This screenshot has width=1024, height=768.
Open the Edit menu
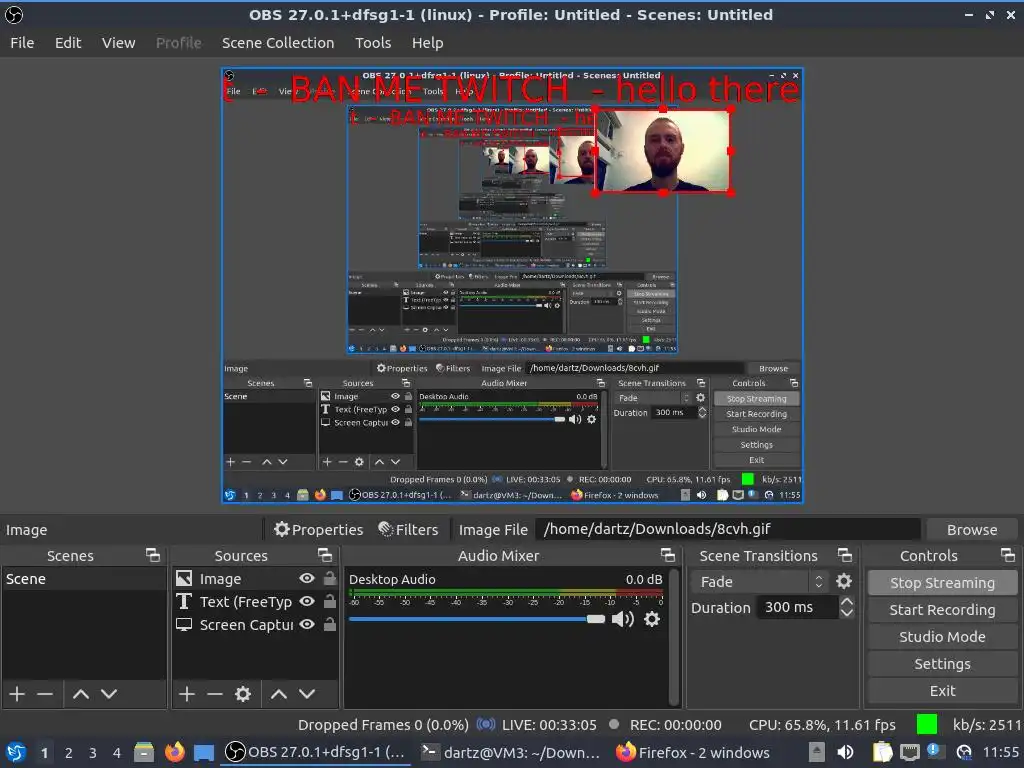68,43
